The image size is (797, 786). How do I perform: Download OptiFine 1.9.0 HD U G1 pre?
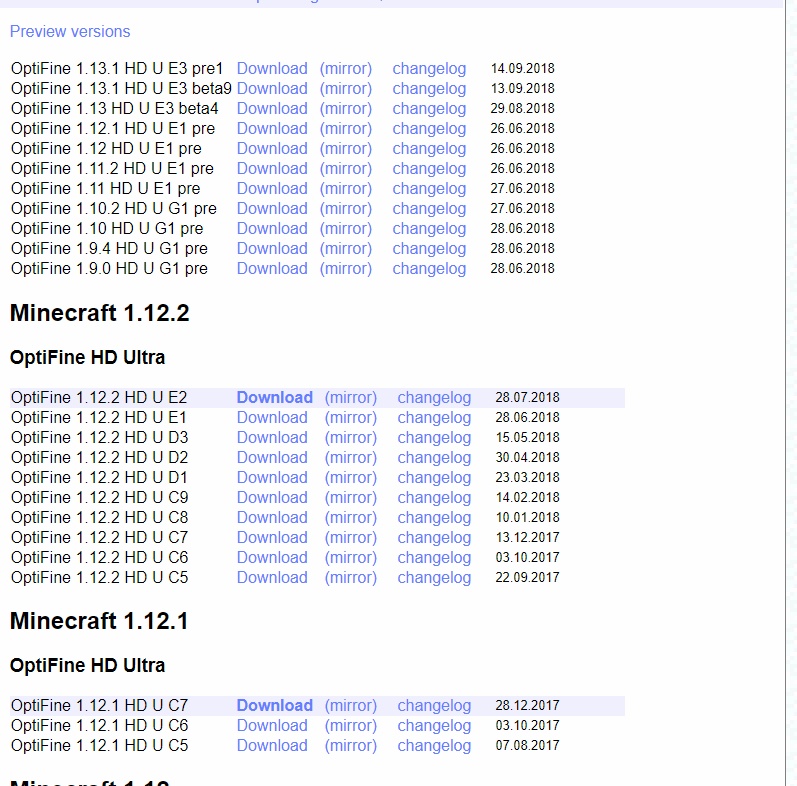[272, 268]
